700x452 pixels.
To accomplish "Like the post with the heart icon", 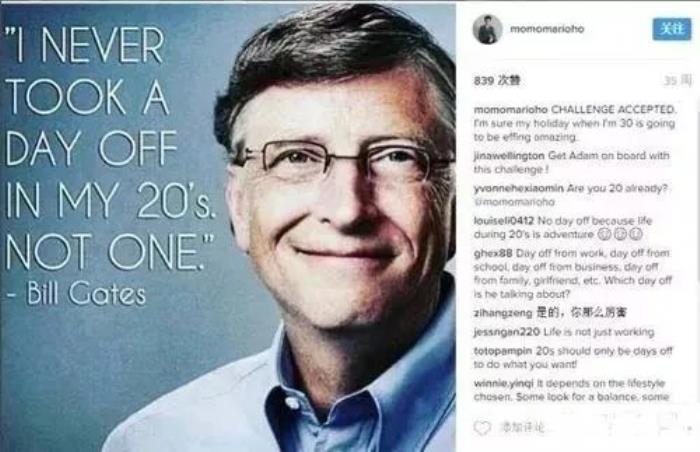I will click(482, 427).
